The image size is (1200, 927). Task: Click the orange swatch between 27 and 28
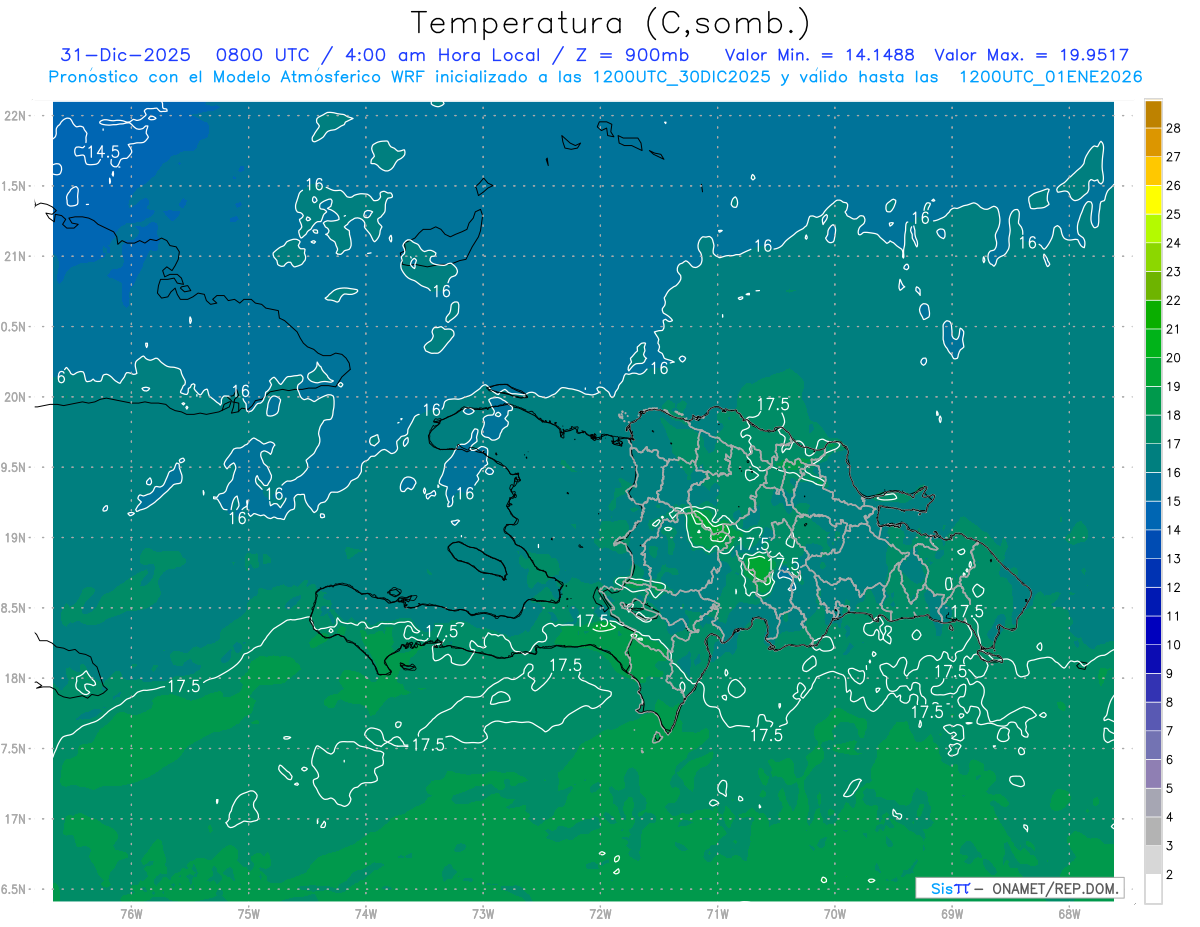coord(1153,142)
